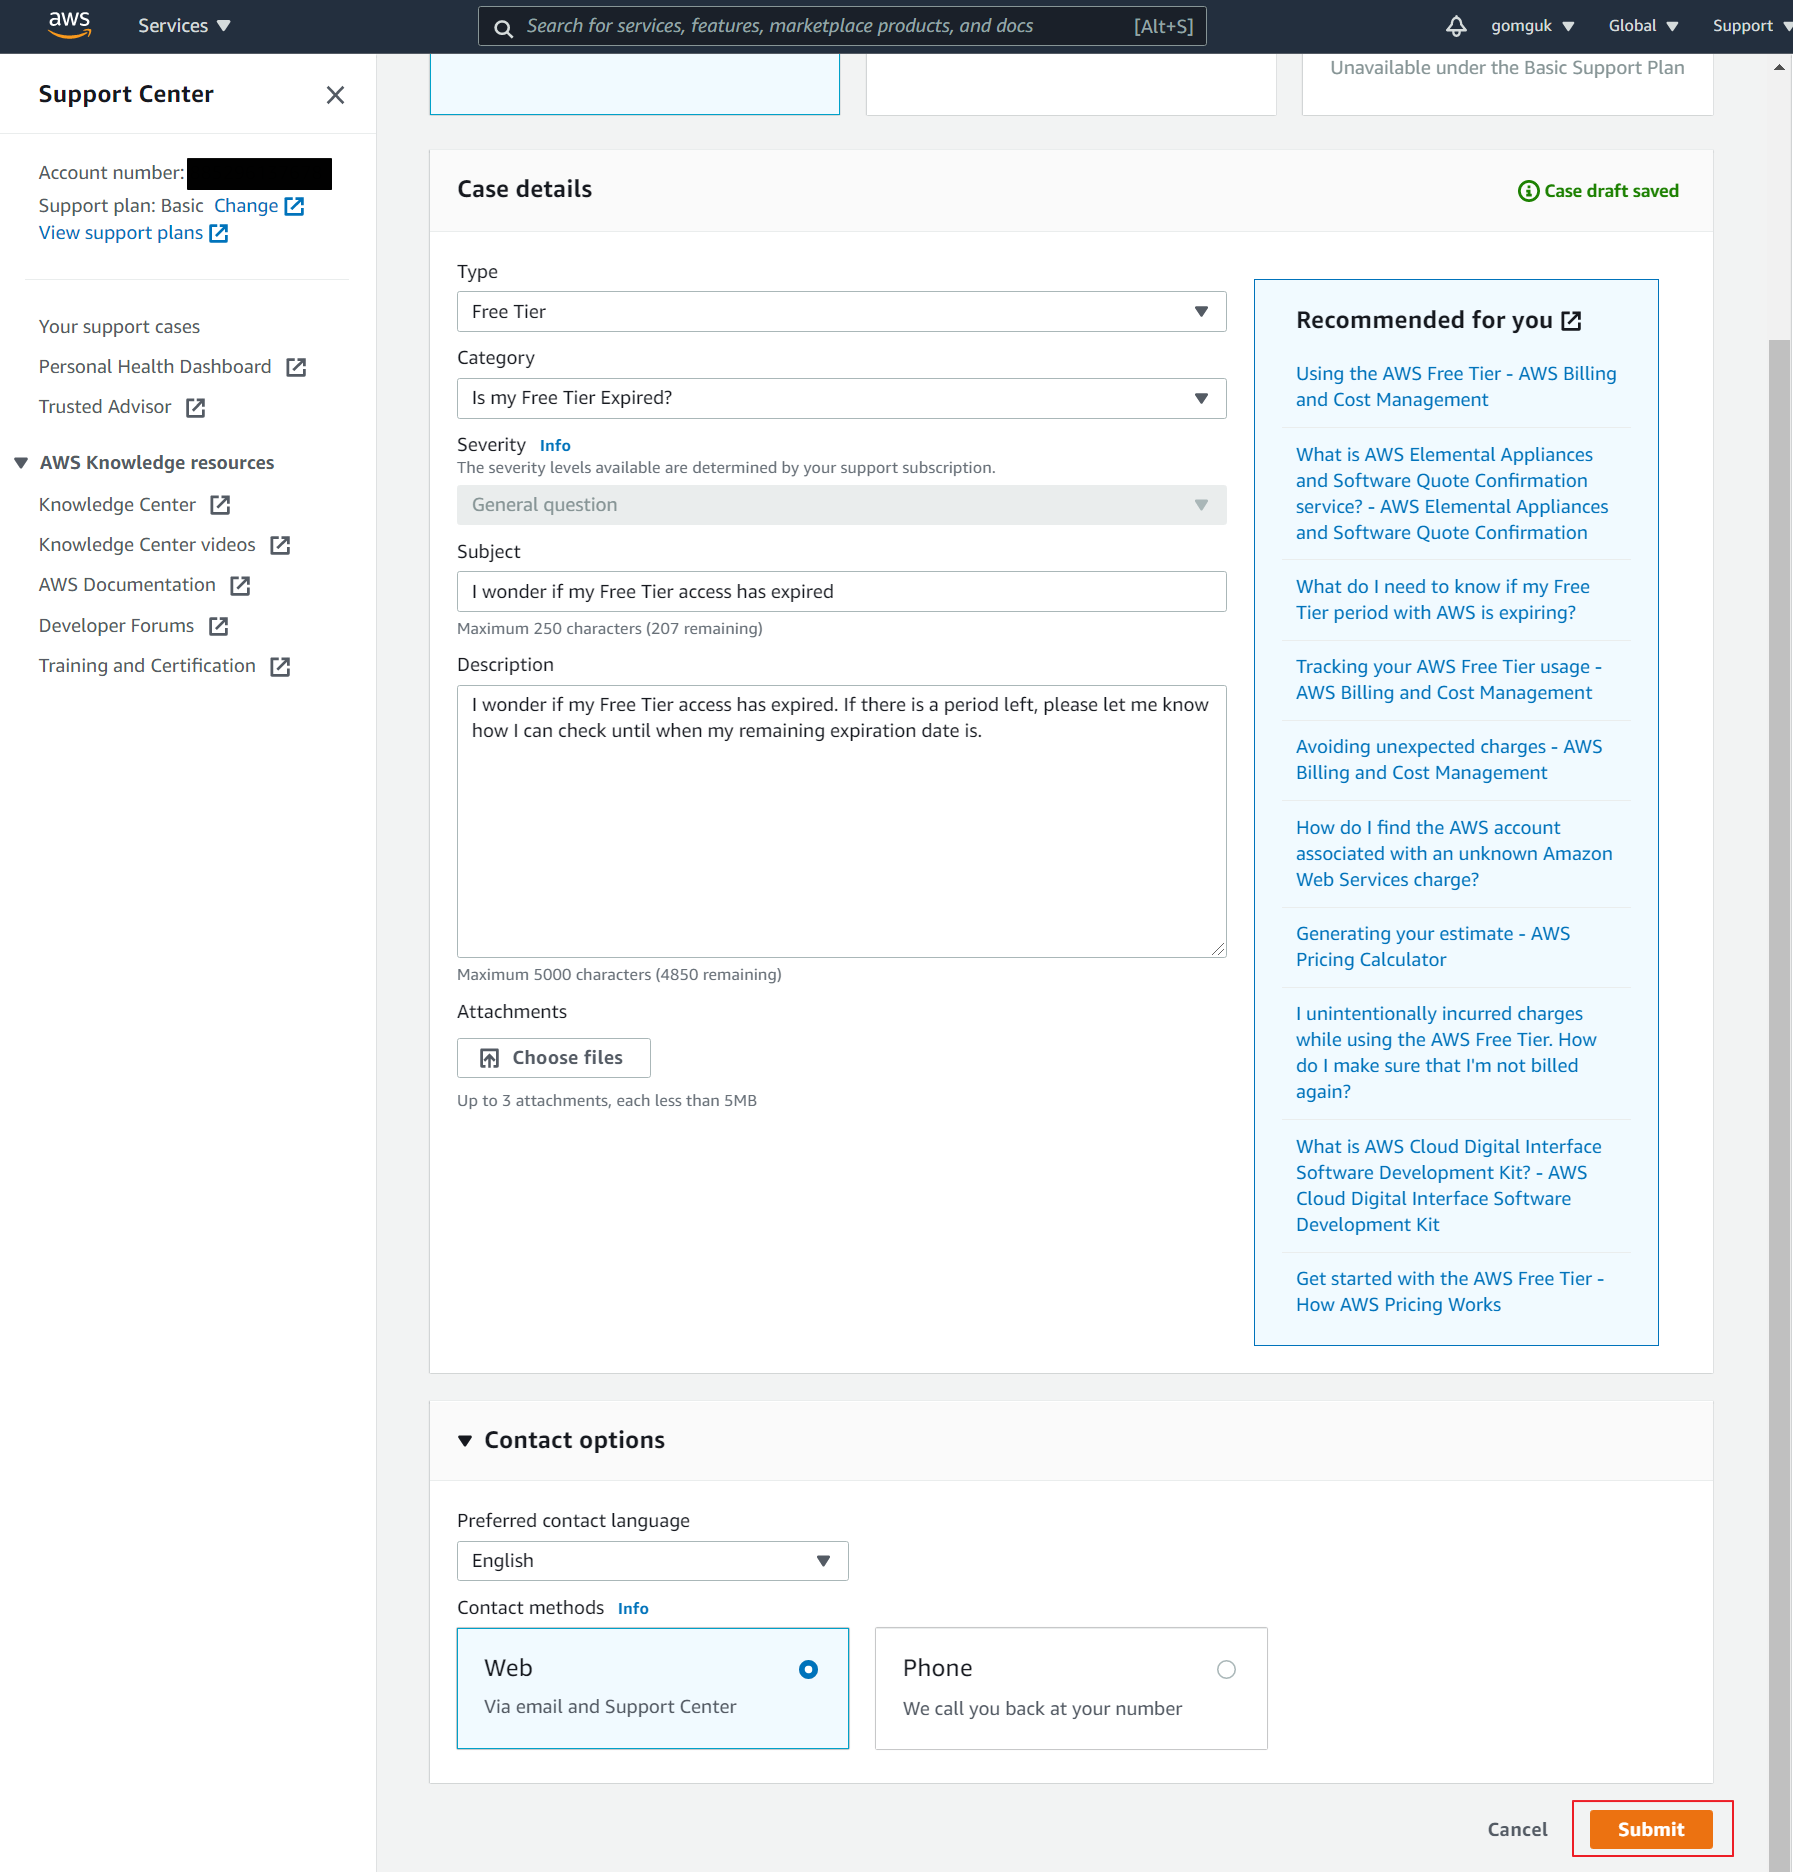Collapse the Contact options section
The width and height of the screenshot is (1793, 1872).
(x=464, y=1440)
